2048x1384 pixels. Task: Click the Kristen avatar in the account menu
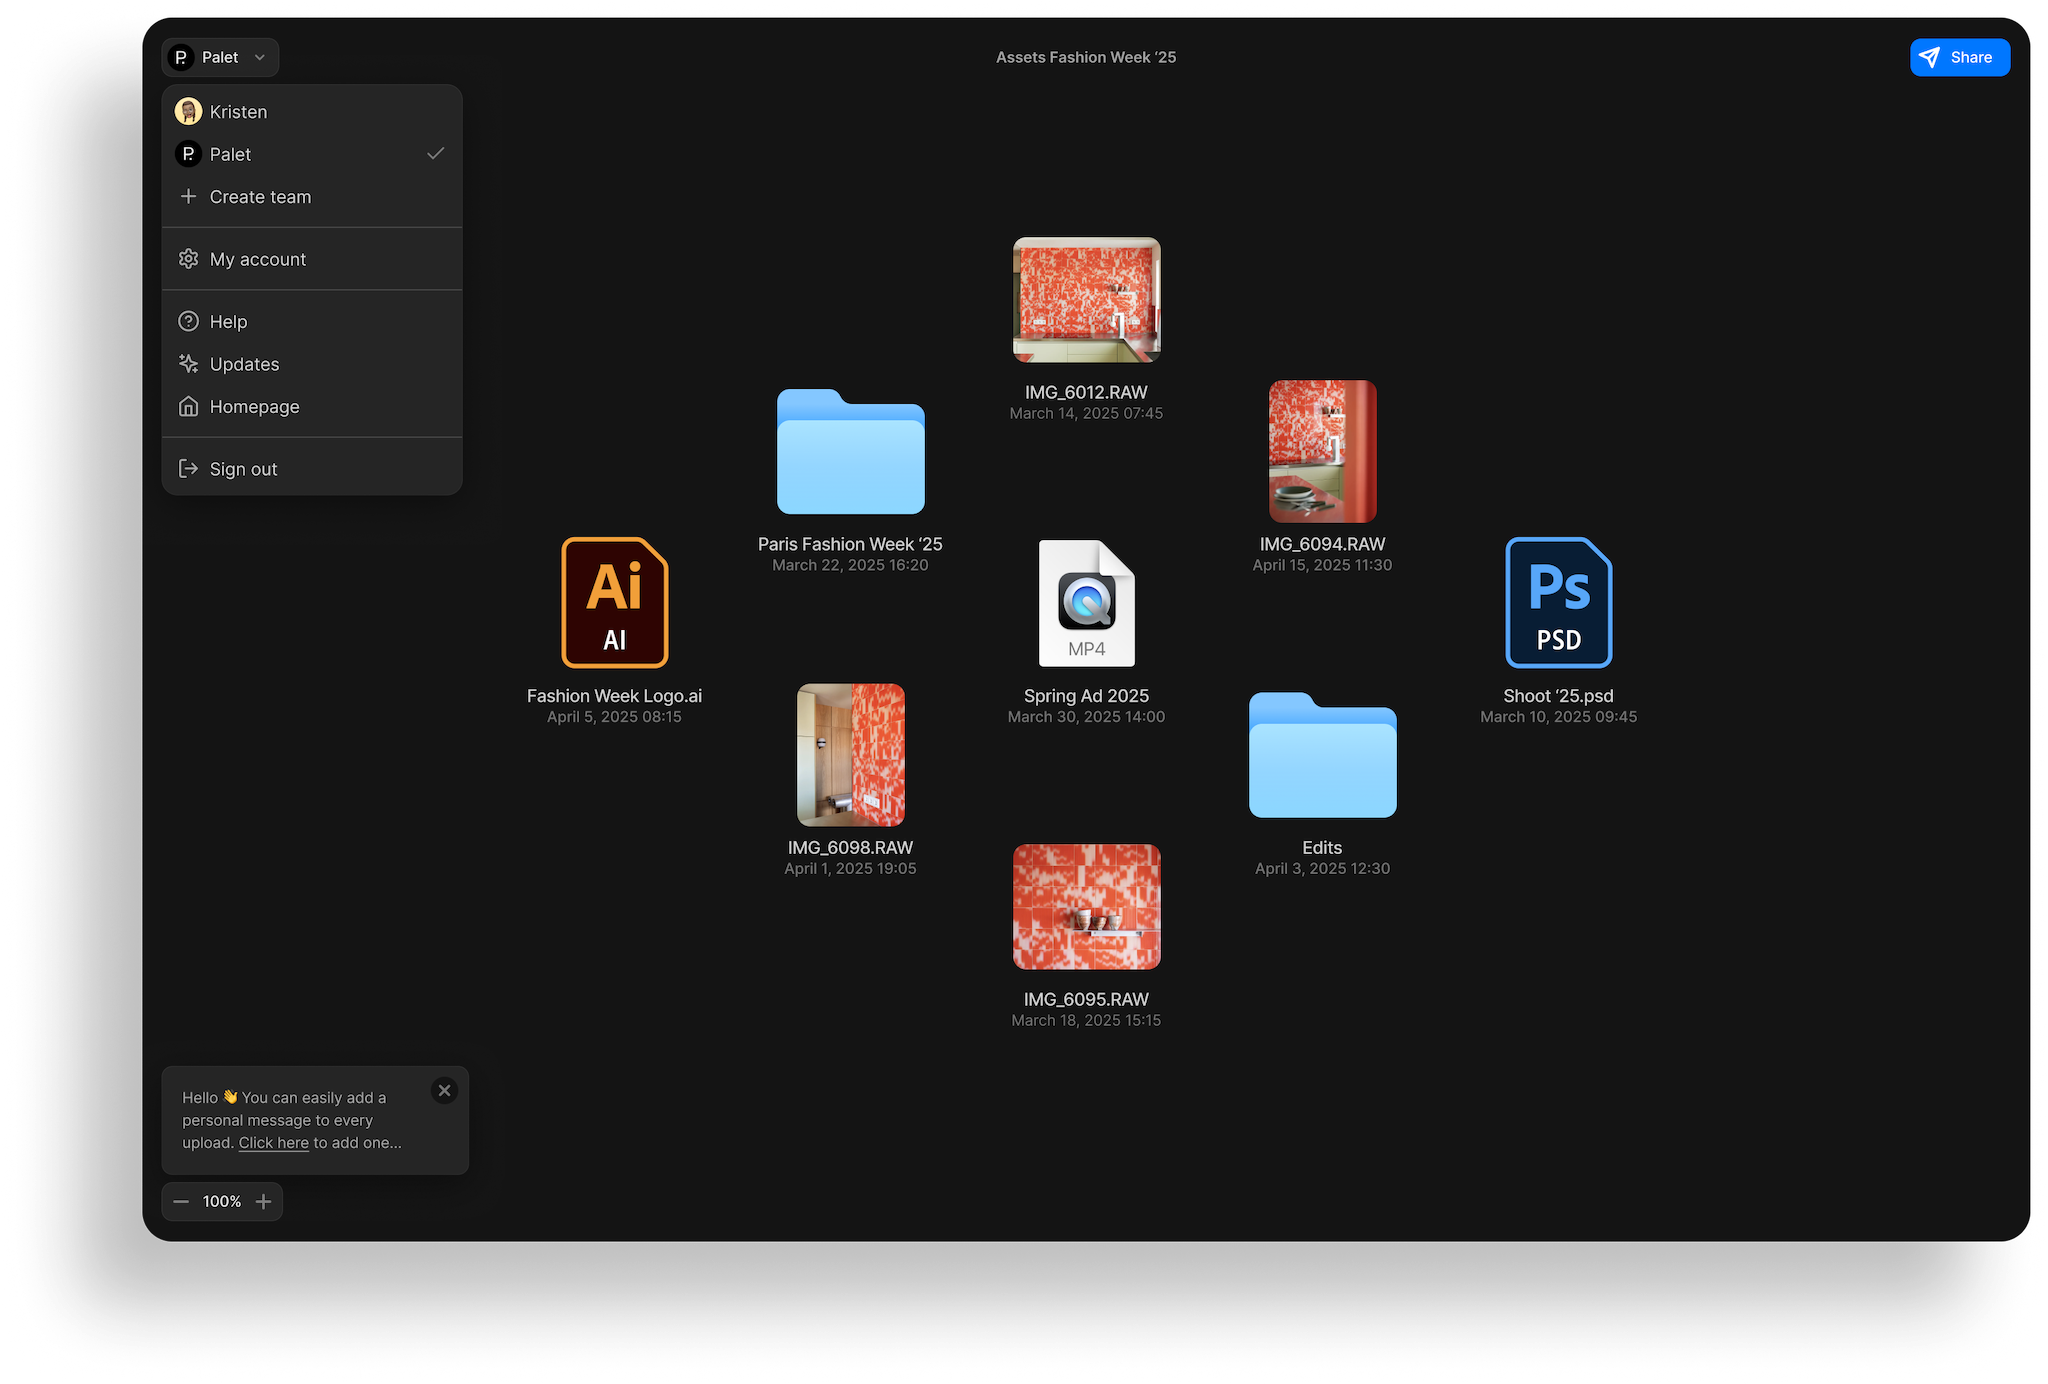188,112
